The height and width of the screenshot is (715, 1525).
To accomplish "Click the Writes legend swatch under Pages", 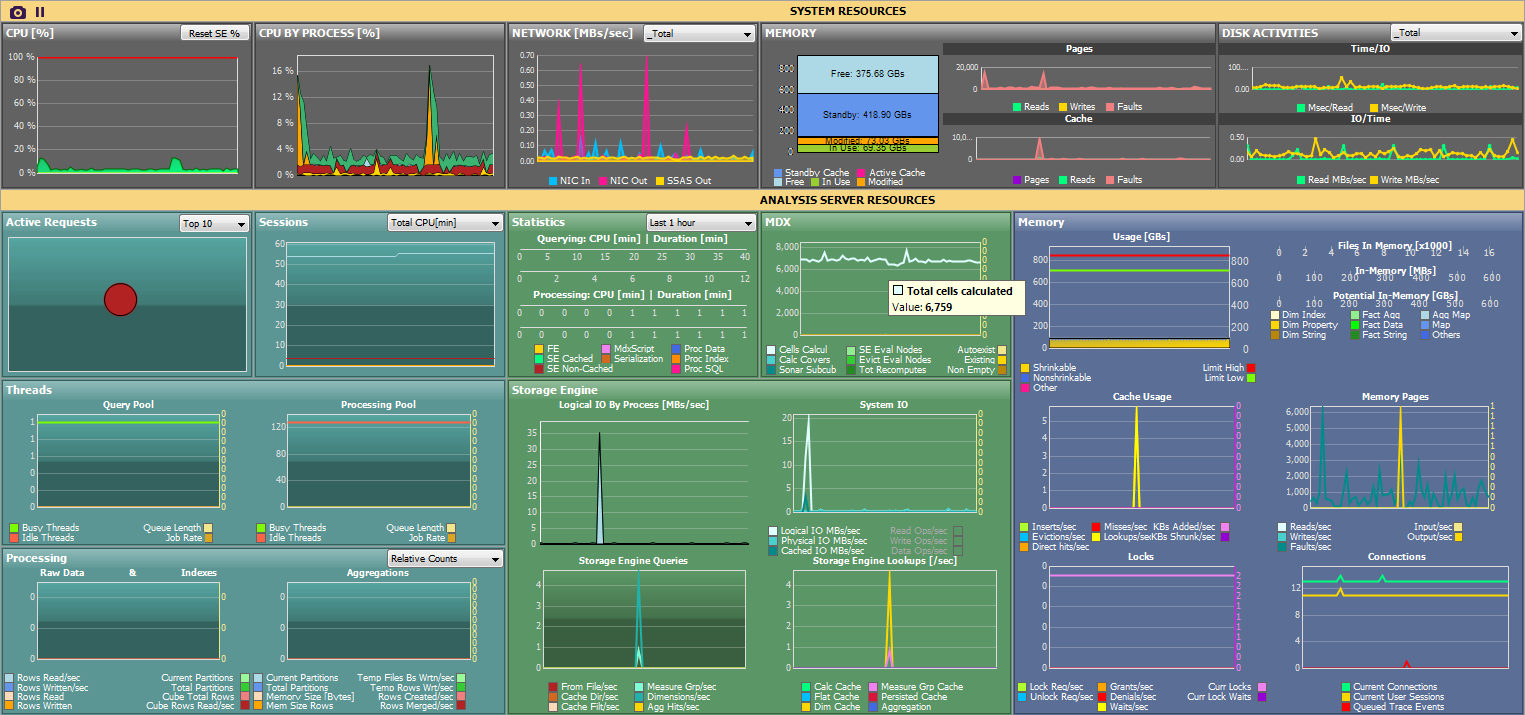I will click(x=1063, y=107).
